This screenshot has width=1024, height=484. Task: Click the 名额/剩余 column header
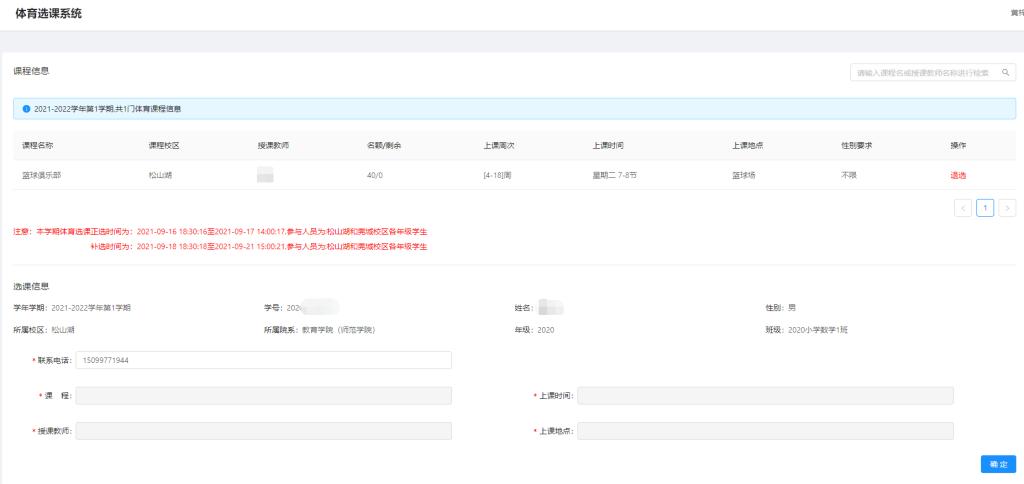[384, 146]
